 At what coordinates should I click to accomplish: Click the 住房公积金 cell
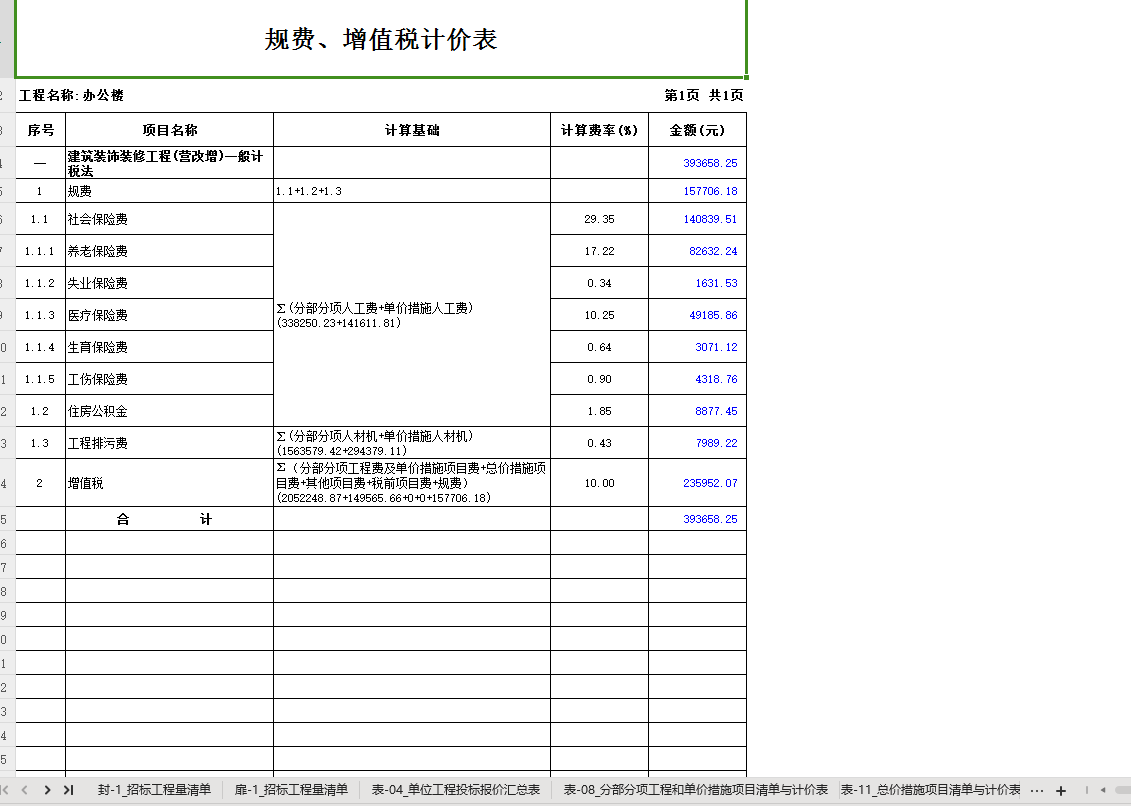click(x=170, y=411)
